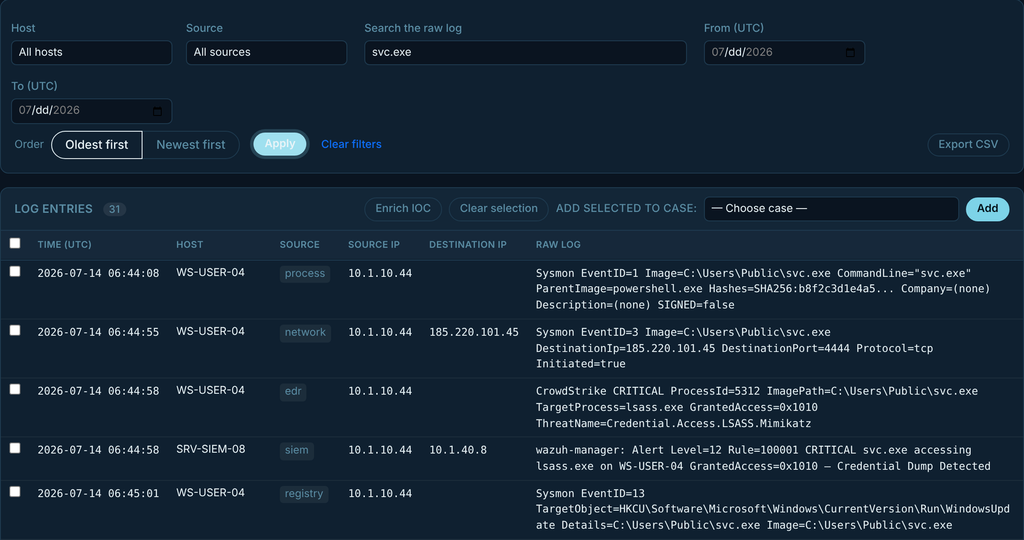
Task: Click the Sysmon EventID=3 raw log text
Action: tap(734, 348)
